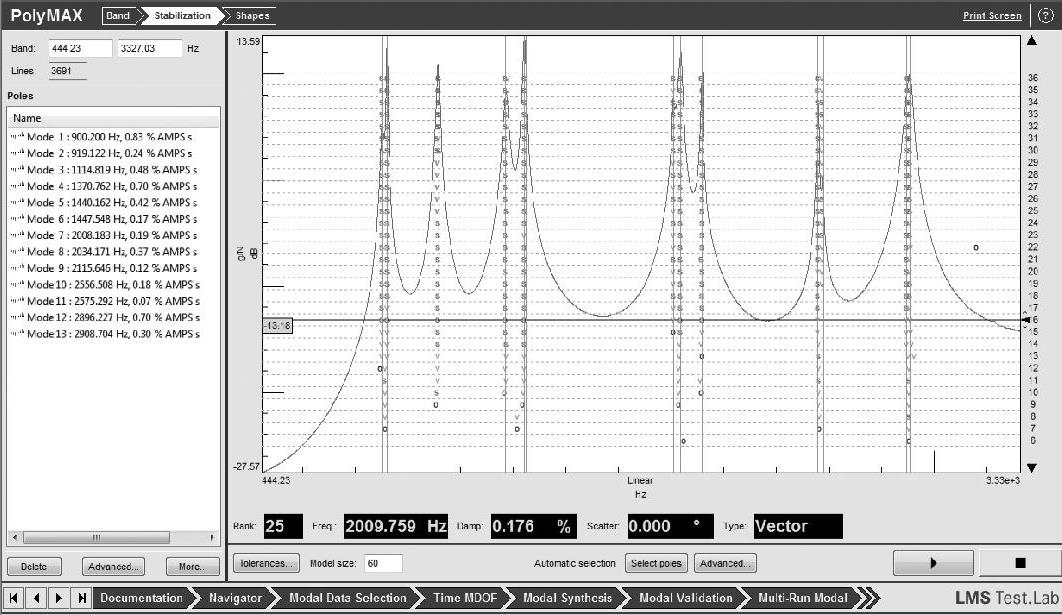Click the Select poles button
The image size is (1062, 615).
[x=656, y=563]
